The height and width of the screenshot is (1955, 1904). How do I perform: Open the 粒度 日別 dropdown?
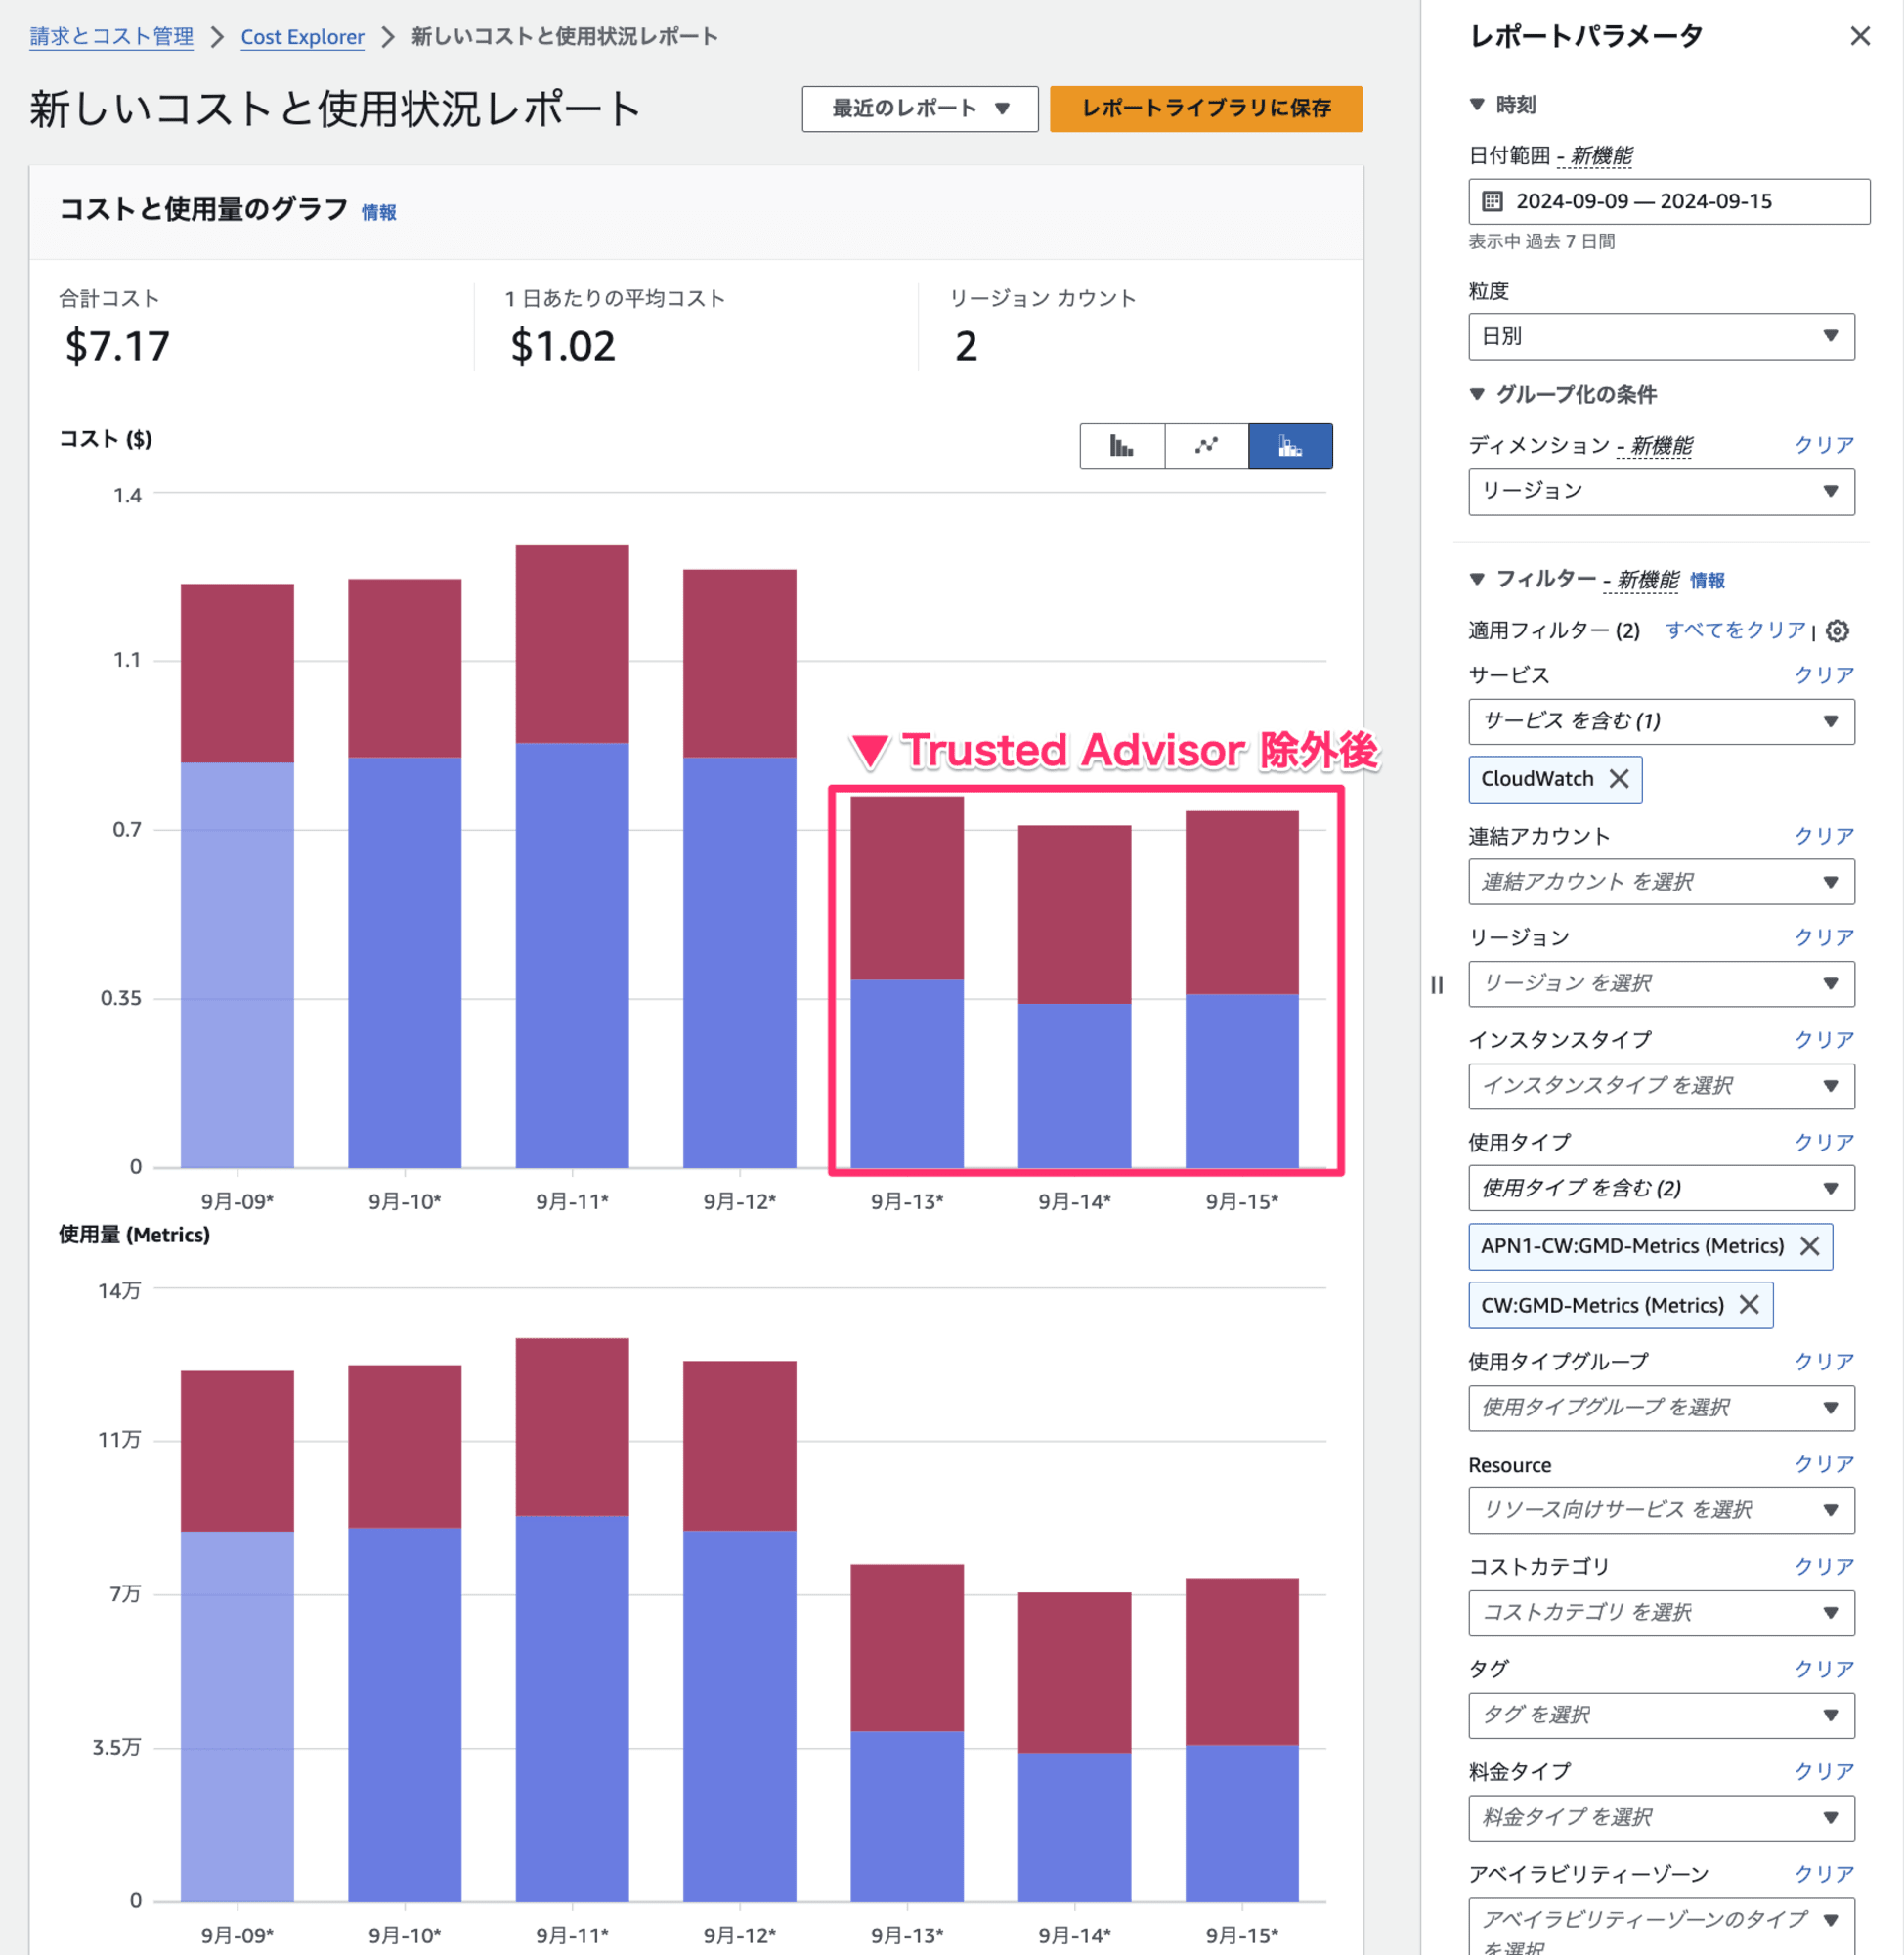pos(1661,337)
